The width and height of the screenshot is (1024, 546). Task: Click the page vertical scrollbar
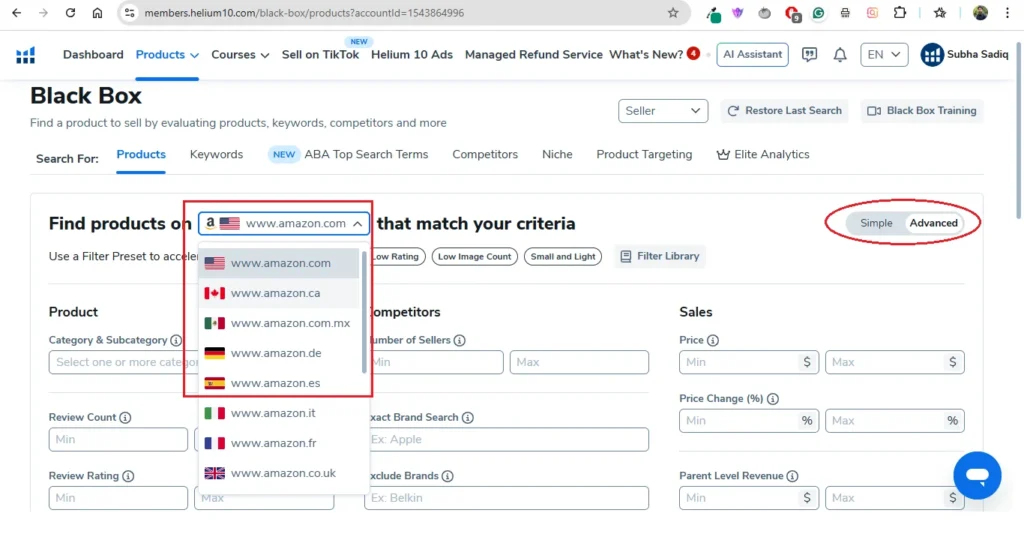tap(1019, 131)
